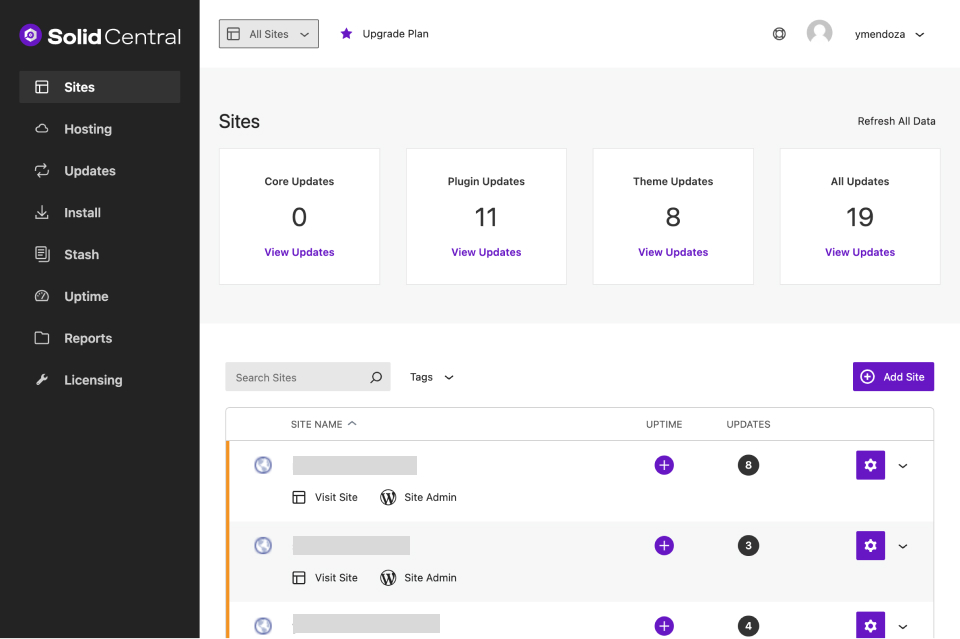Open the All Sites dropdown

coord(269,34)
